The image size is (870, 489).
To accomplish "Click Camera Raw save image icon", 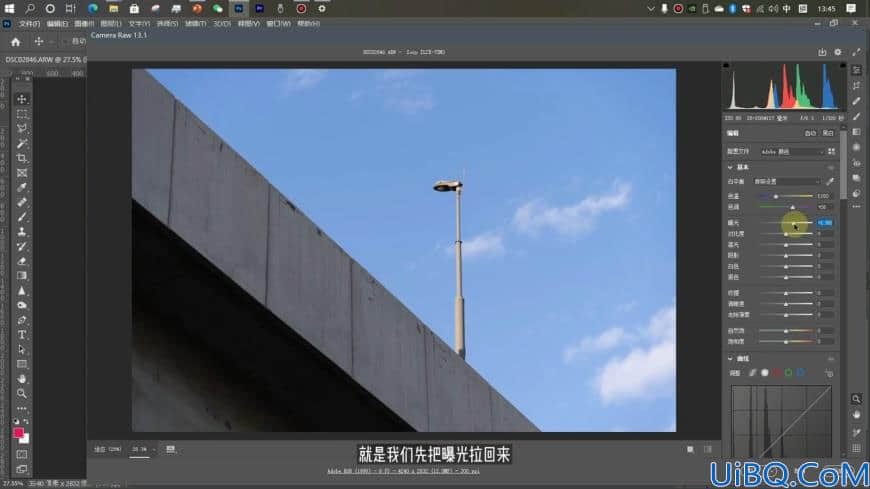I will (x=822, y=52).
